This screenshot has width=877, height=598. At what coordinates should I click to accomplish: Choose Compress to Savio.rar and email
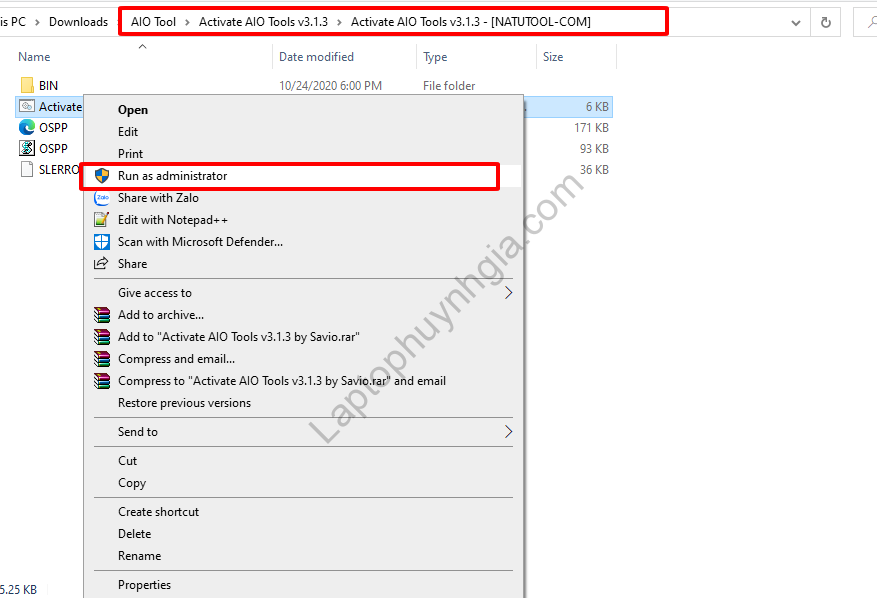click(282, 381)
